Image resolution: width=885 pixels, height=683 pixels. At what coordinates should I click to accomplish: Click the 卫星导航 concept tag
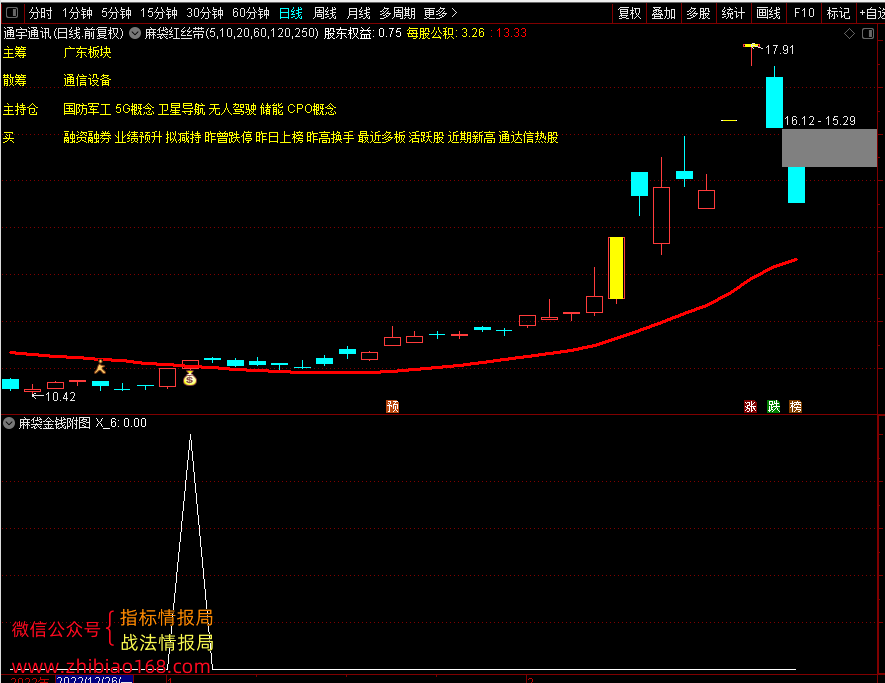click(x=182, y=109)
